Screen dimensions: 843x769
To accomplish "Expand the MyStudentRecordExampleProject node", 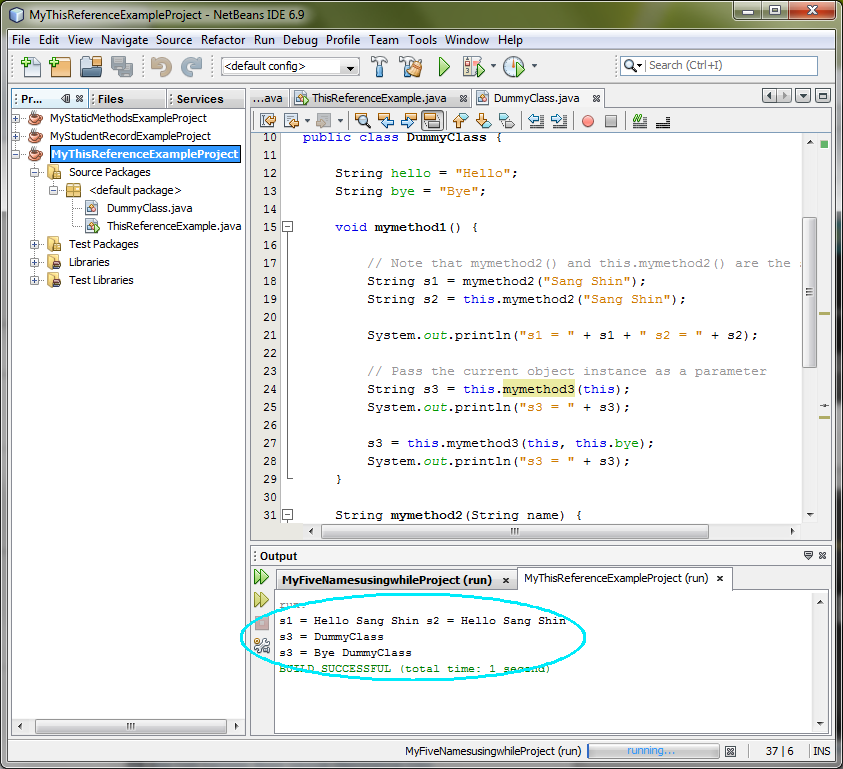I will coord(16,136).
